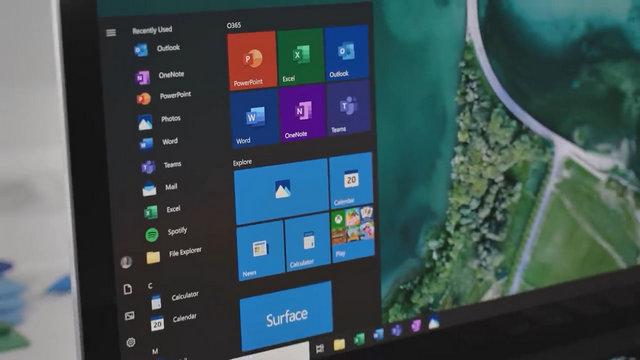The image size is (640, 360).
Task: Open Word from Recently Used list
Action: (159, 143)
